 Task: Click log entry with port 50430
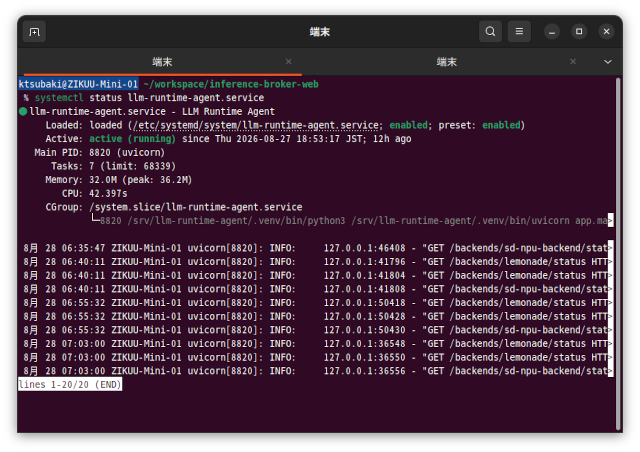click(x=317, y=330)
